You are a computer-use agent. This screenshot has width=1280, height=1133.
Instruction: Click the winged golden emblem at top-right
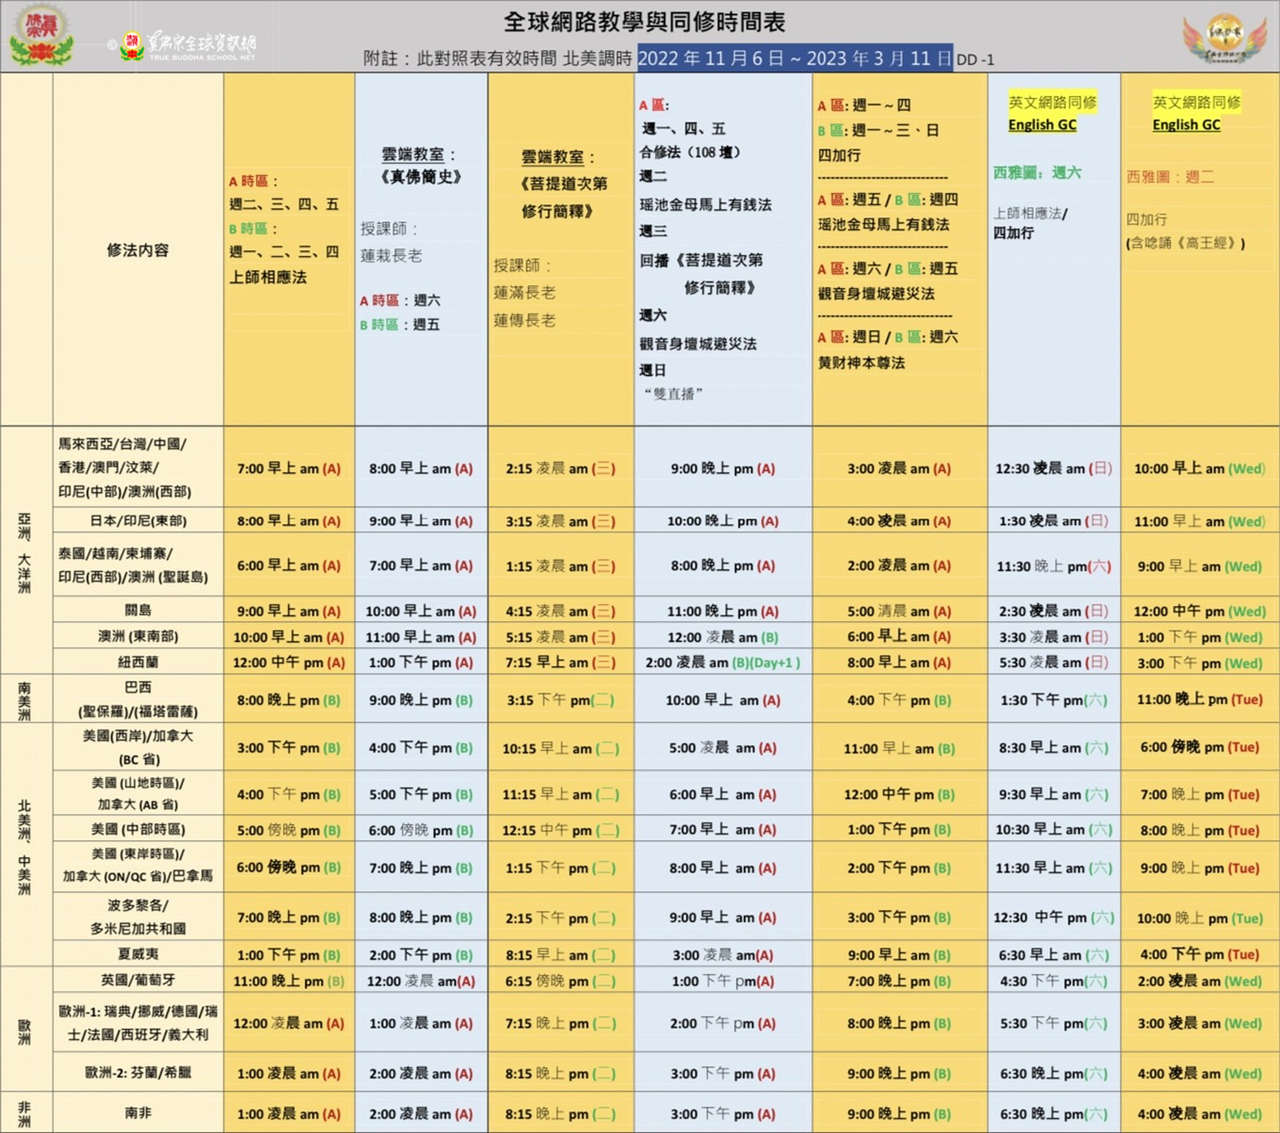[1224, 38]
